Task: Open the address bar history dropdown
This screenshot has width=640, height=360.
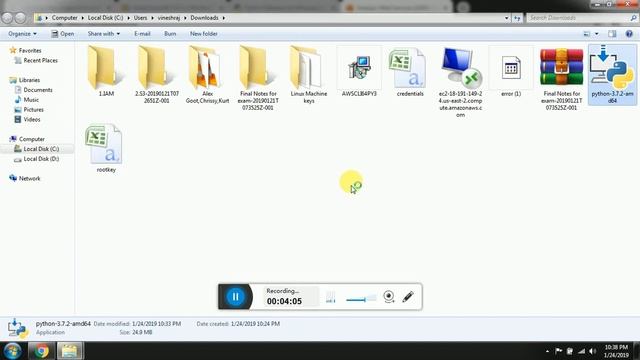Action: (x=507, y=18)
